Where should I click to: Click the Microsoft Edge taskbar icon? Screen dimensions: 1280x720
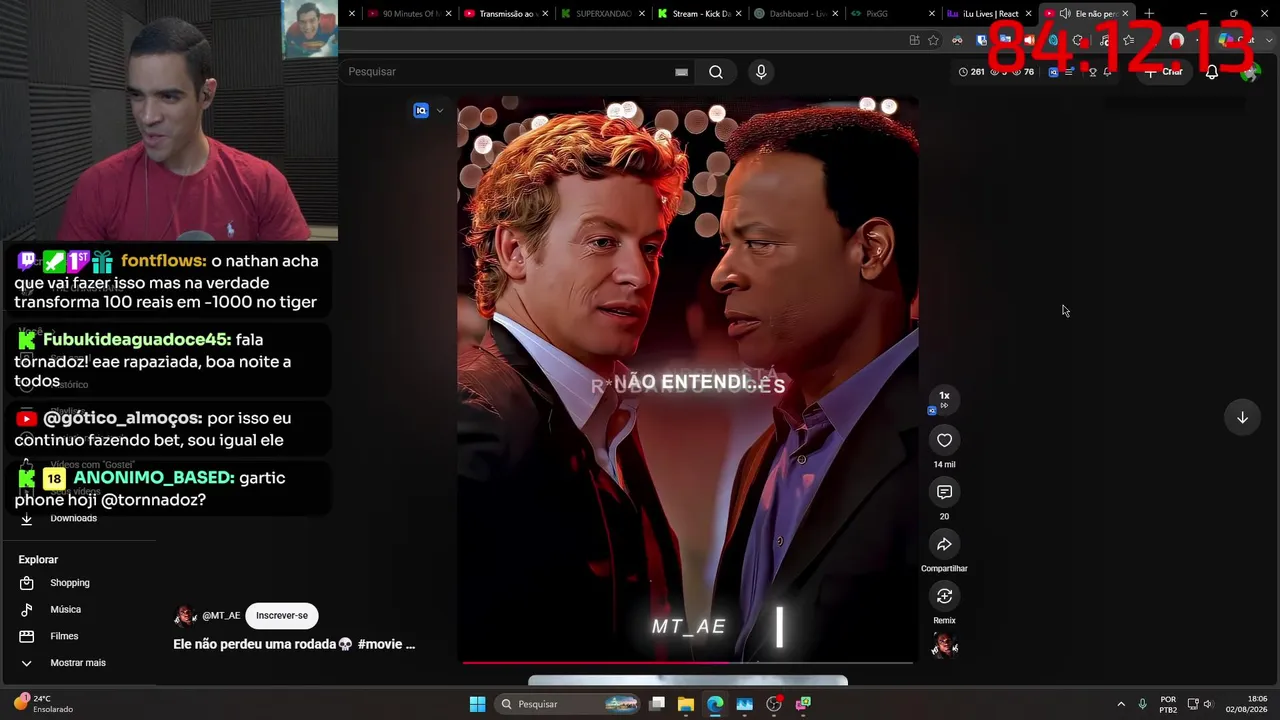pos(715,704)
